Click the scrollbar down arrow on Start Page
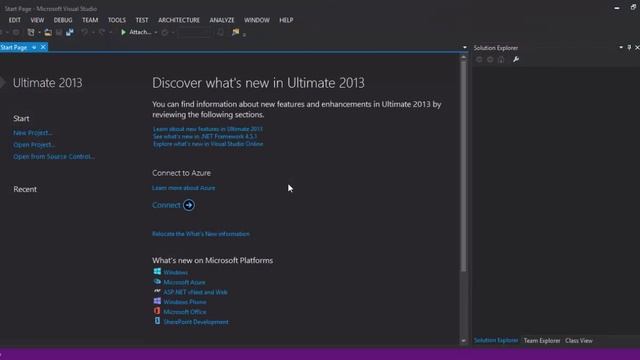 point(463,340)
